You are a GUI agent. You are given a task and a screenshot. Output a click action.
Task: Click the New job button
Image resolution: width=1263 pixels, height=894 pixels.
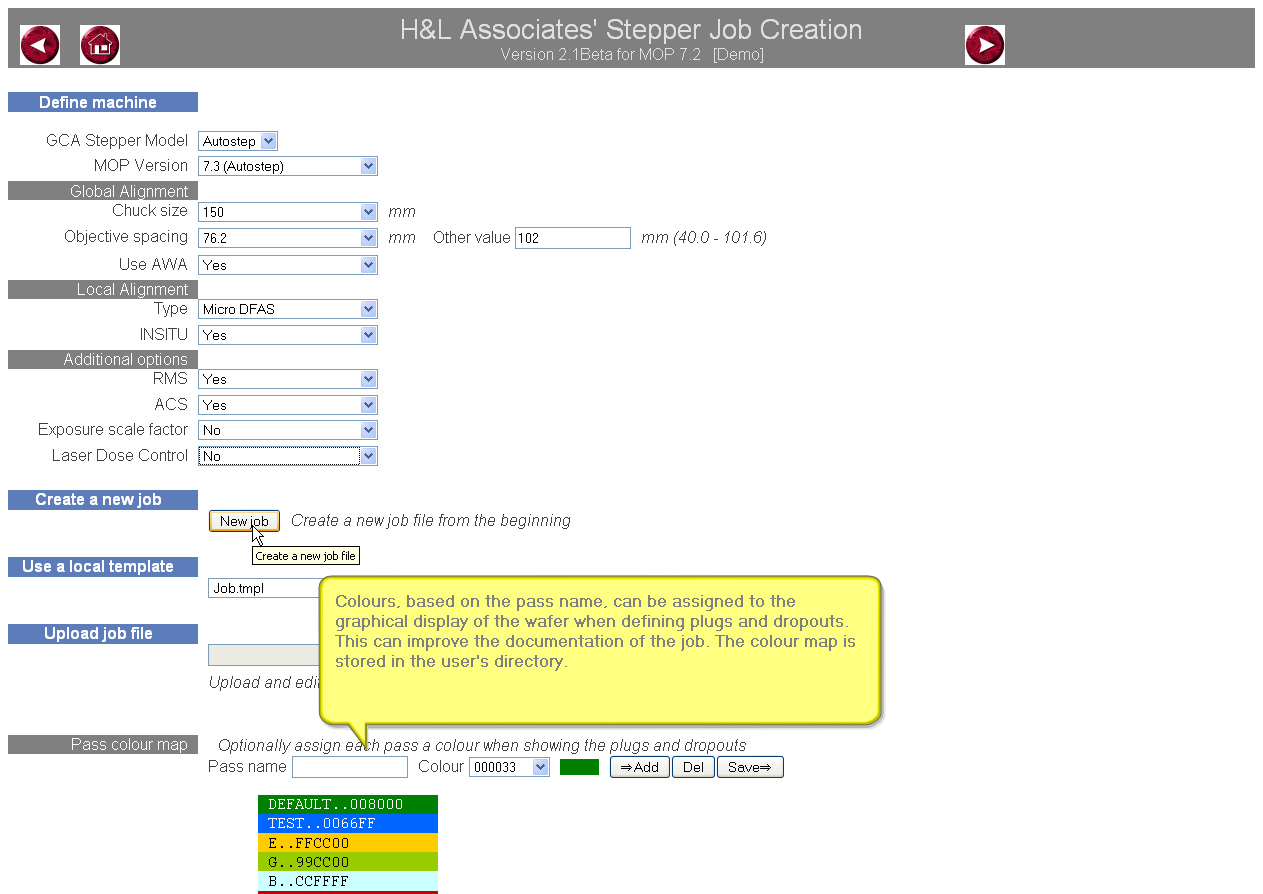pos(244,521)
